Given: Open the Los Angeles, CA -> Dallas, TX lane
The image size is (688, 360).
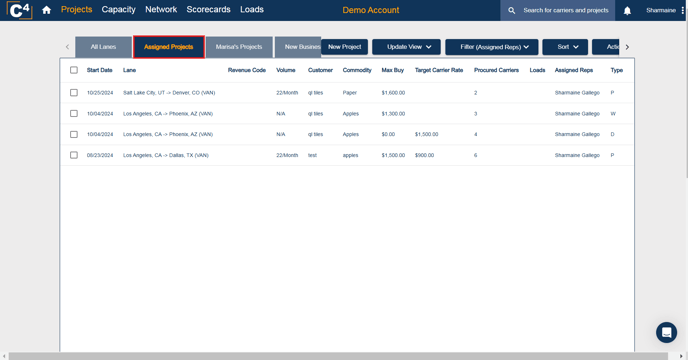Looking at the screenshot, I should (x=166, y=155).
